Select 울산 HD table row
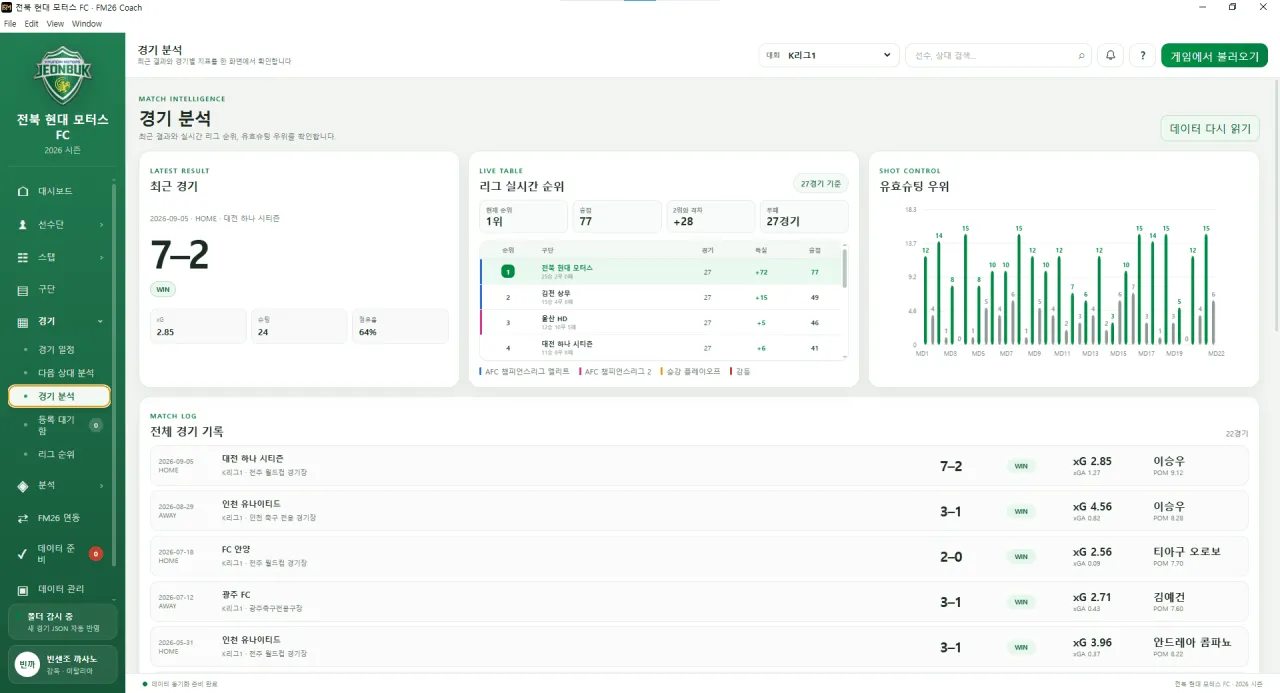The height and width of the screenshot is (693, 1280). point(660,322)
